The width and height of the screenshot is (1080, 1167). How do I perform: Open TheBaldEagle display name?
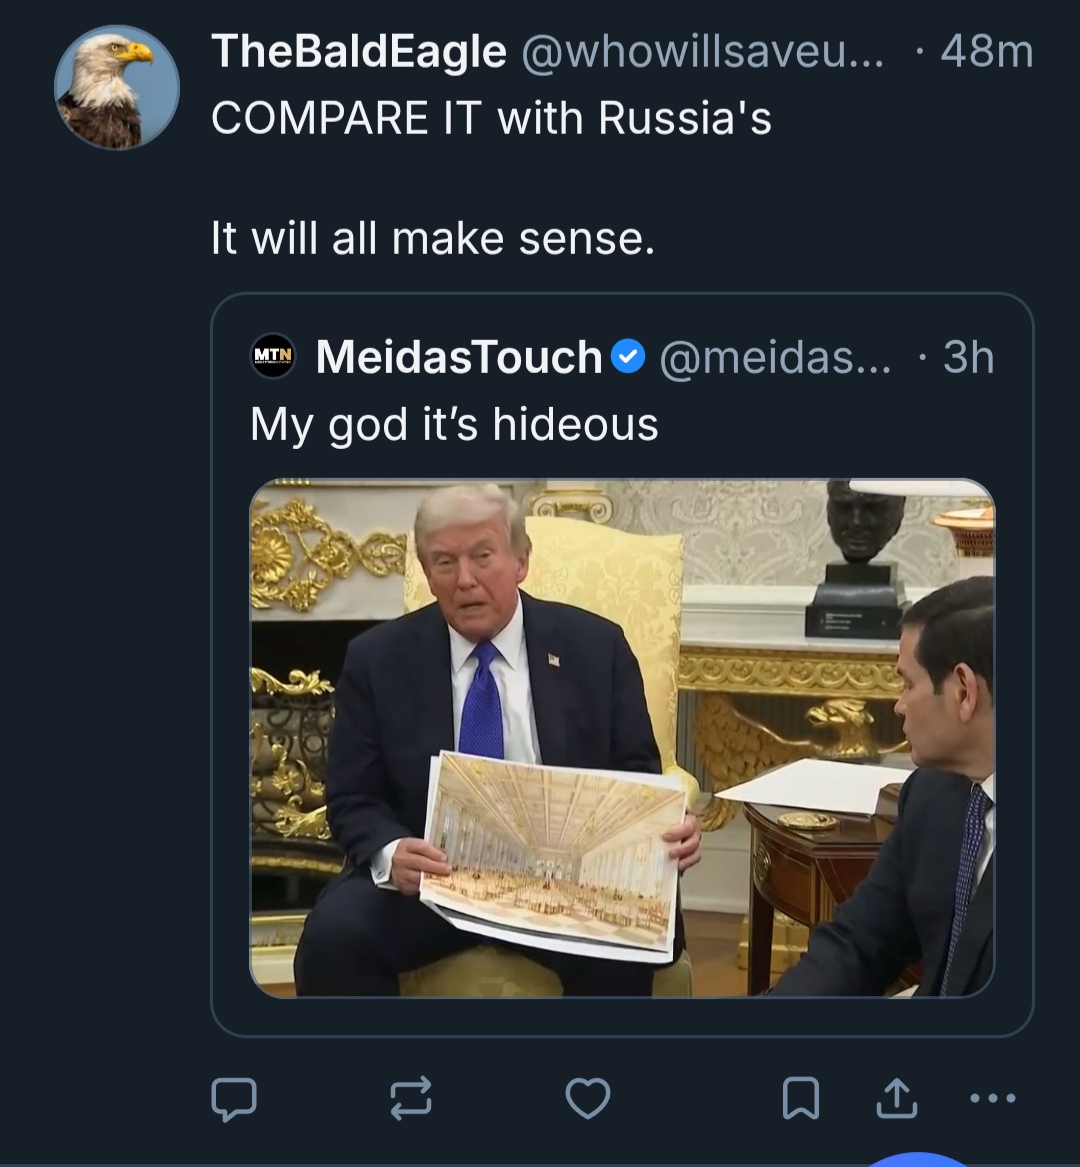coord(358,52)
